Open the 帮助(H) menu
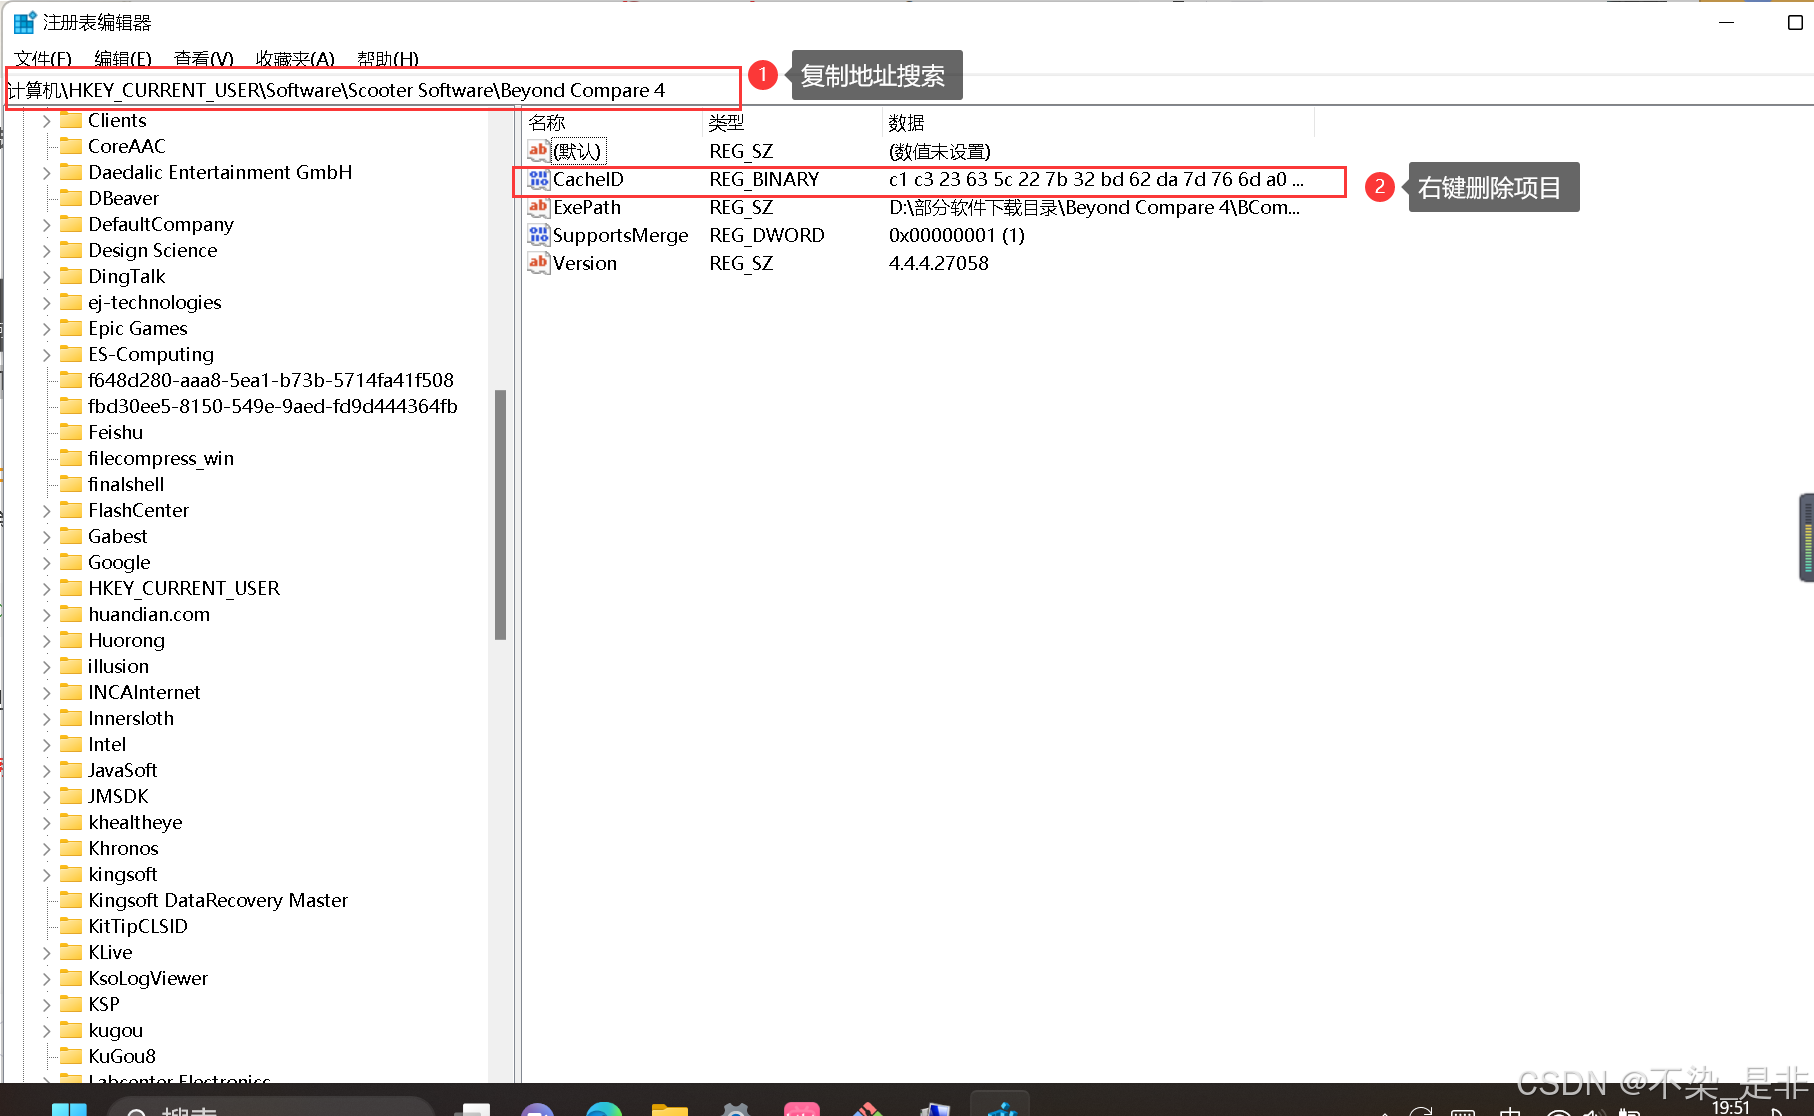 coord(388,59)
